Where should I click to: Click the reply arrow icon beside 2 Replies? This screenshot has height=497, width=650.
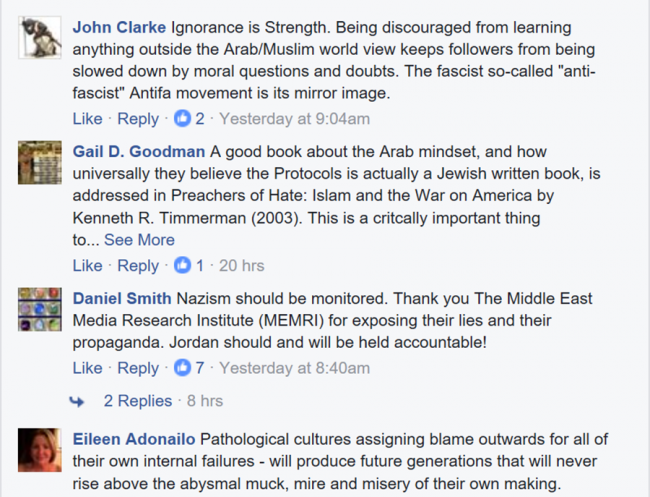[x=77, y=401]
